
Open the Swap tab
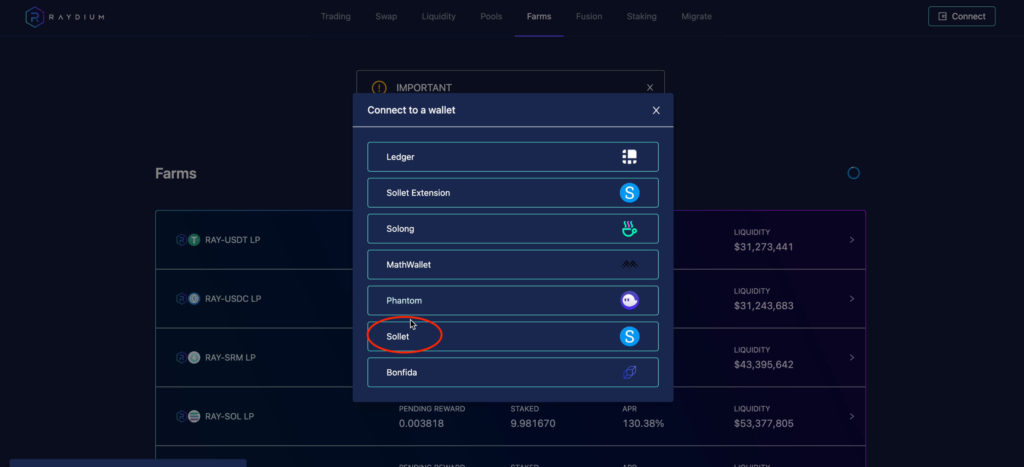[386, 16]
